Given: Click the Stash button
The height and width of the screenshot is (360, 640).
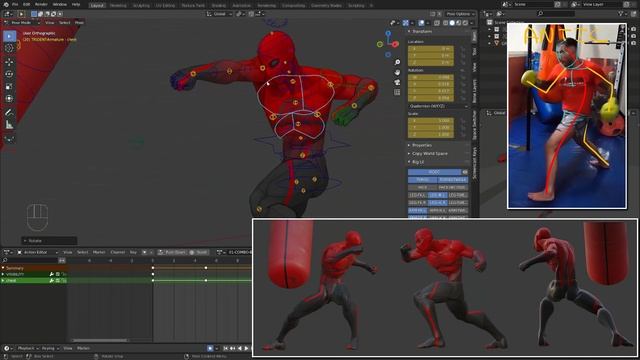Looking at the screenshot, I should pyautogui.click(x=199, y=252).
